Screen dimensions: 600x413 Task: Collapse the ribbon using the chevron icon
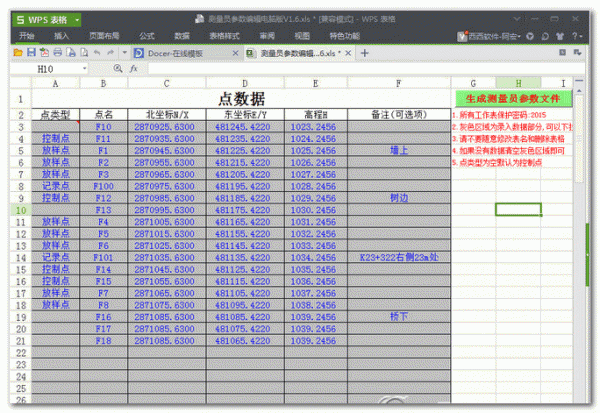point(517,19)
